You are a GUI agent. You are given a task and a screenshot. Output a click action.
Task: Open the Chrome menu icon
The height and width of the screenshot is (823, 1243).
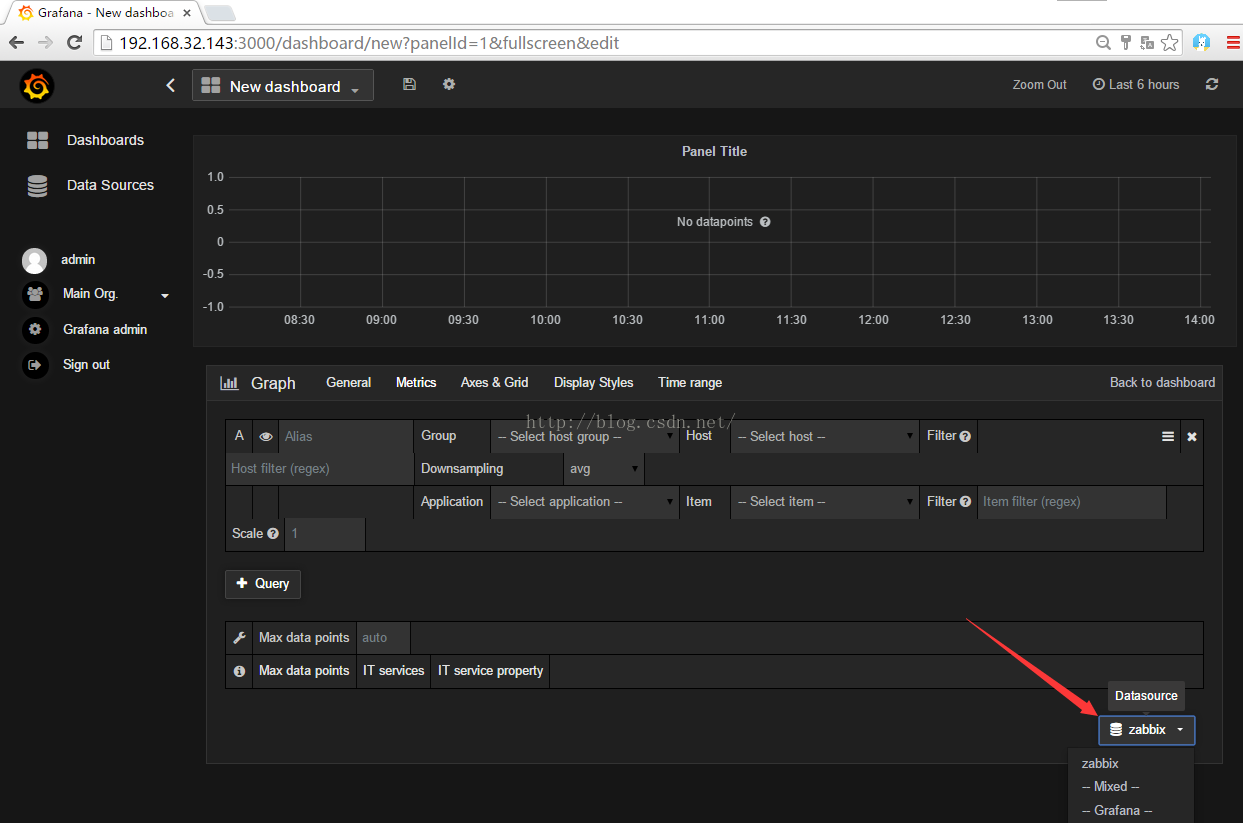pyautogui.click(x=1234, y=42)
